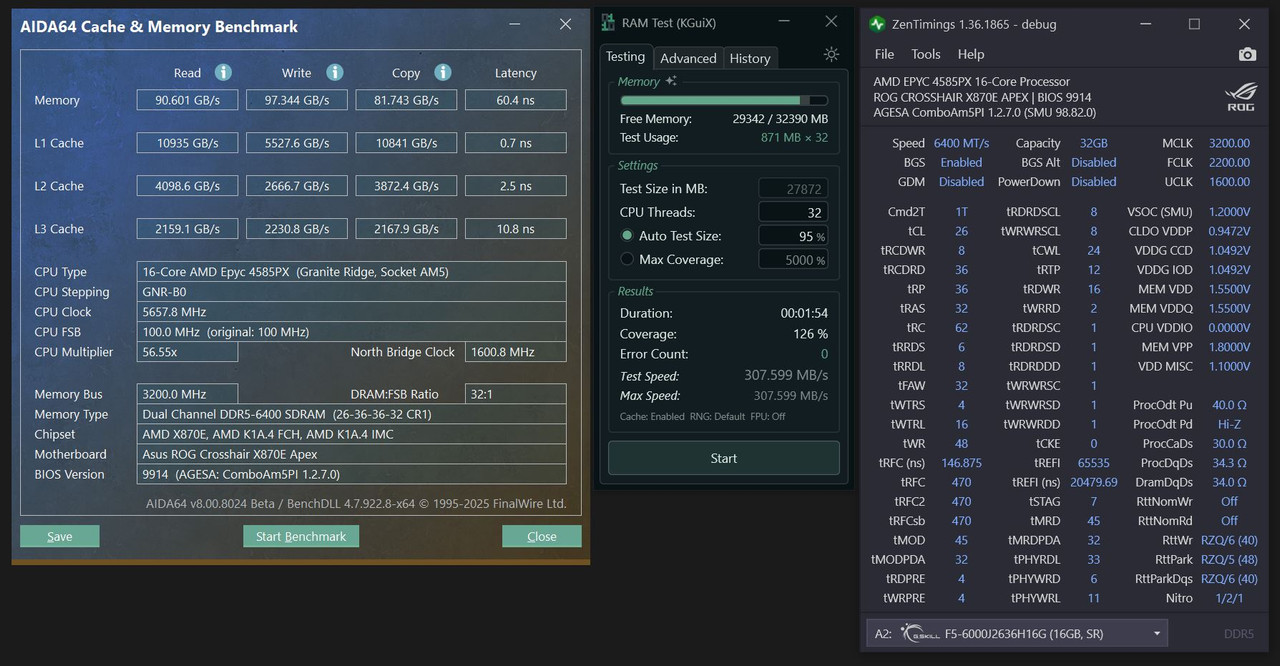
Task: Click the MEM VDD value 1.5500V
Action: coord(1229,289)
